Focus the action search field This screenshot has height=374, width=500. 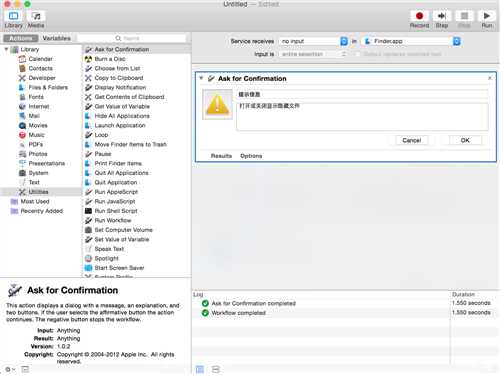[x=132, y=38]
